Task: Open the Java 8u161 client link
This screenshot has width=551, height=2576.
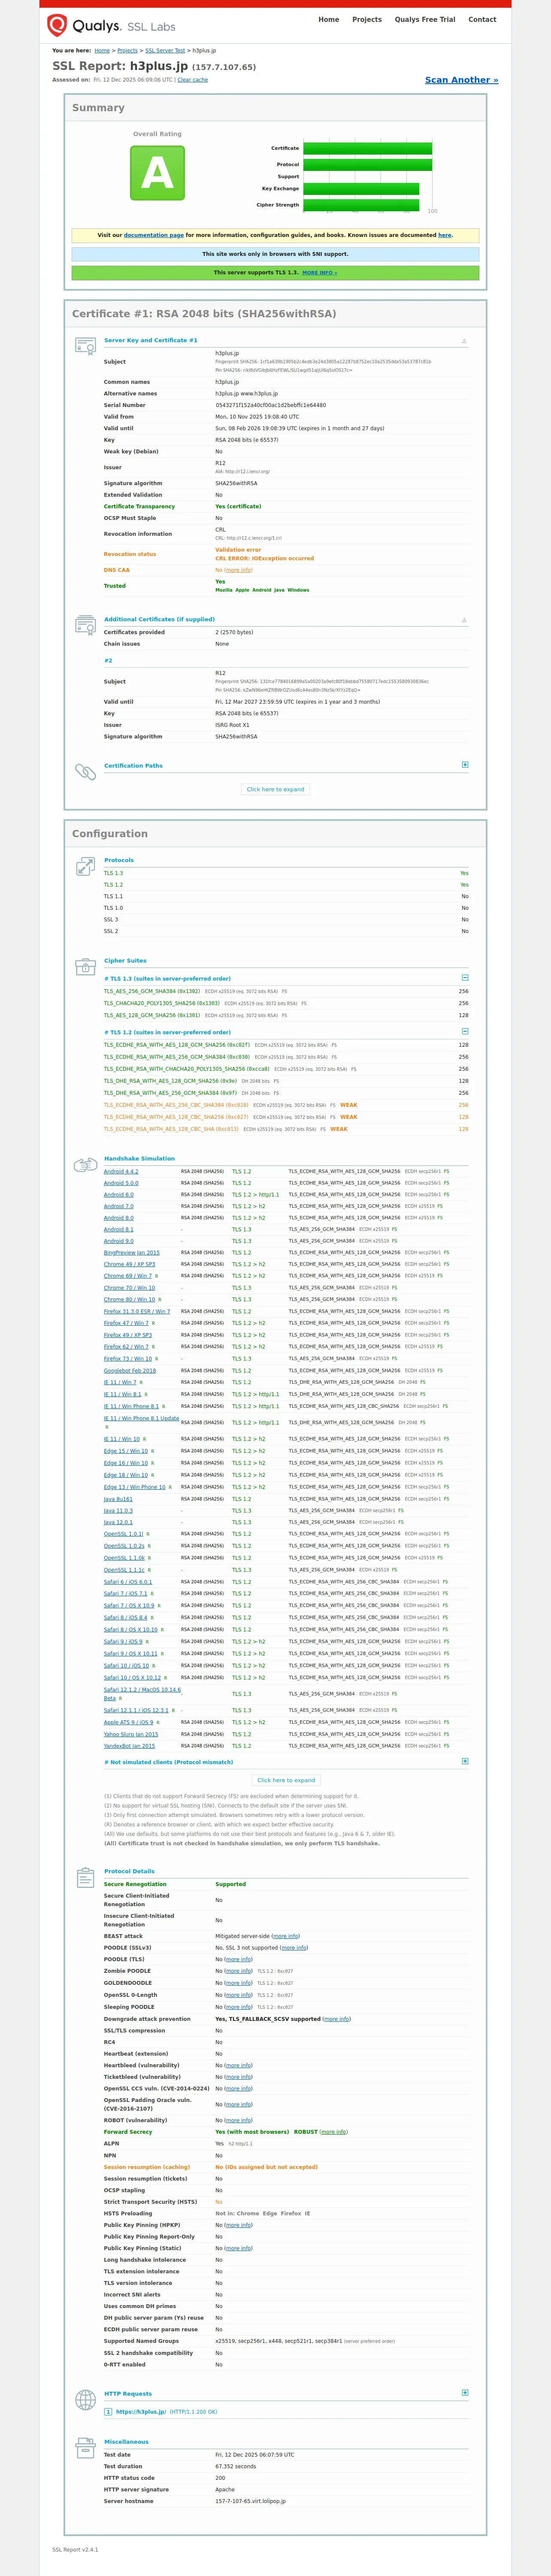Action: click(118, 1499)
